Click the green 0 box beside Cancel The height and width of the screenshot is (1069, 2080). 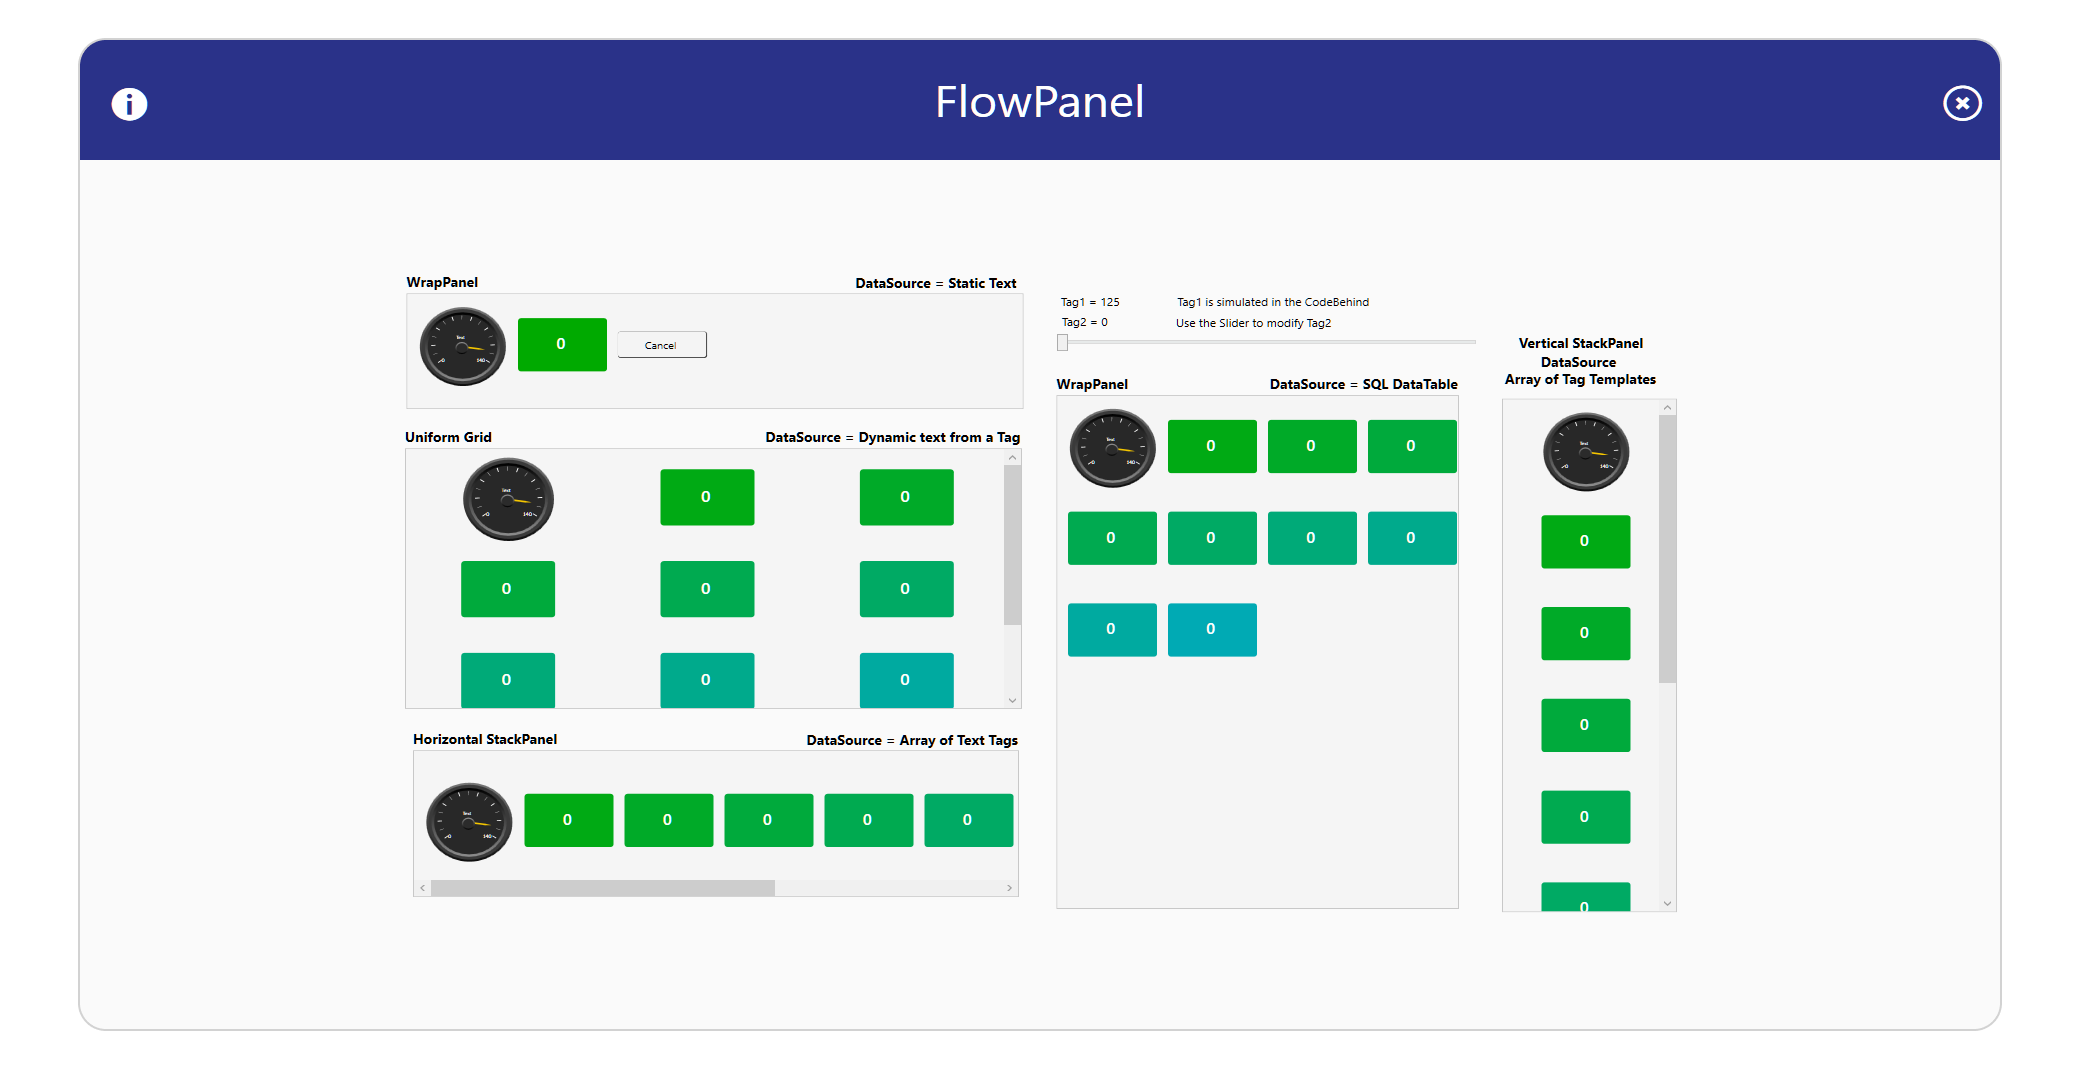[562, 344]
